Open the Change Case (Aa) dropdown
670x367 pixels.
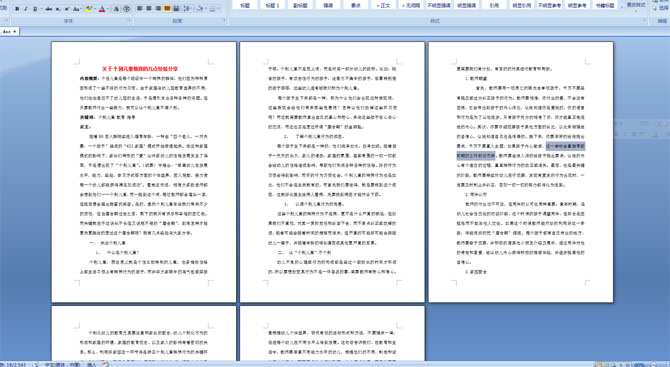click(x=77, y=9)
